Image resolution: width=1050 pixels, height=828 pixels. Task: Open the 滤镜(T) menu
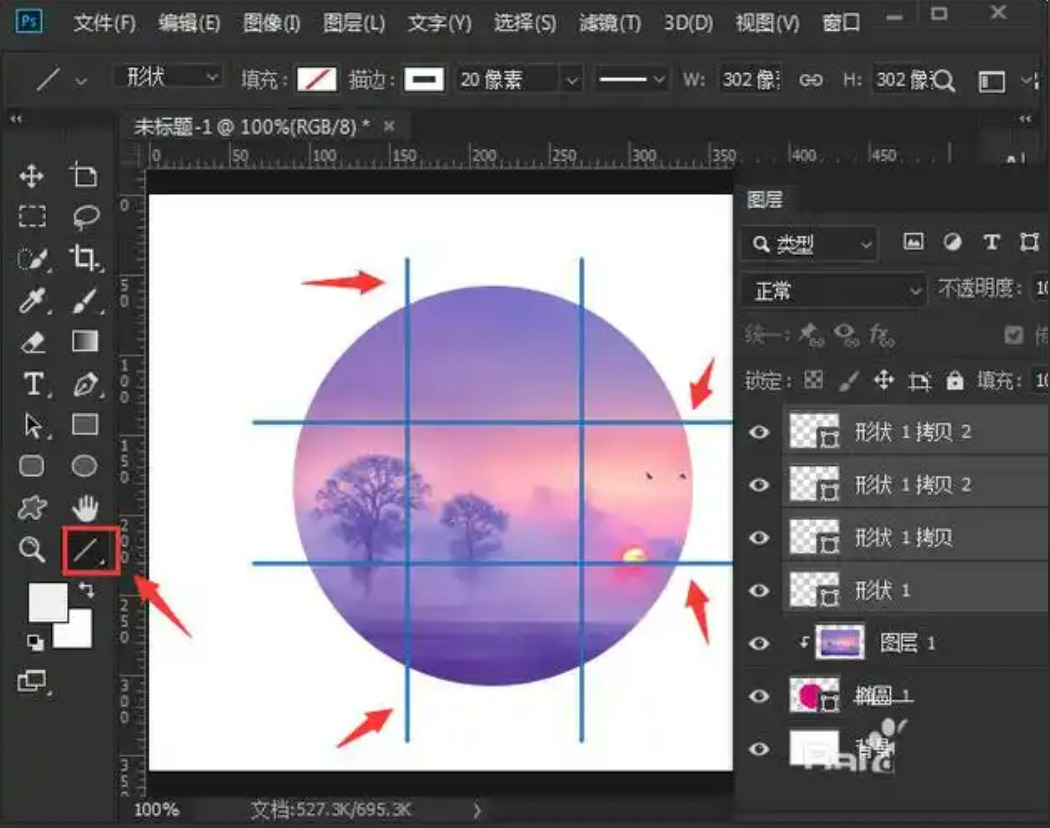coord(609,23)
